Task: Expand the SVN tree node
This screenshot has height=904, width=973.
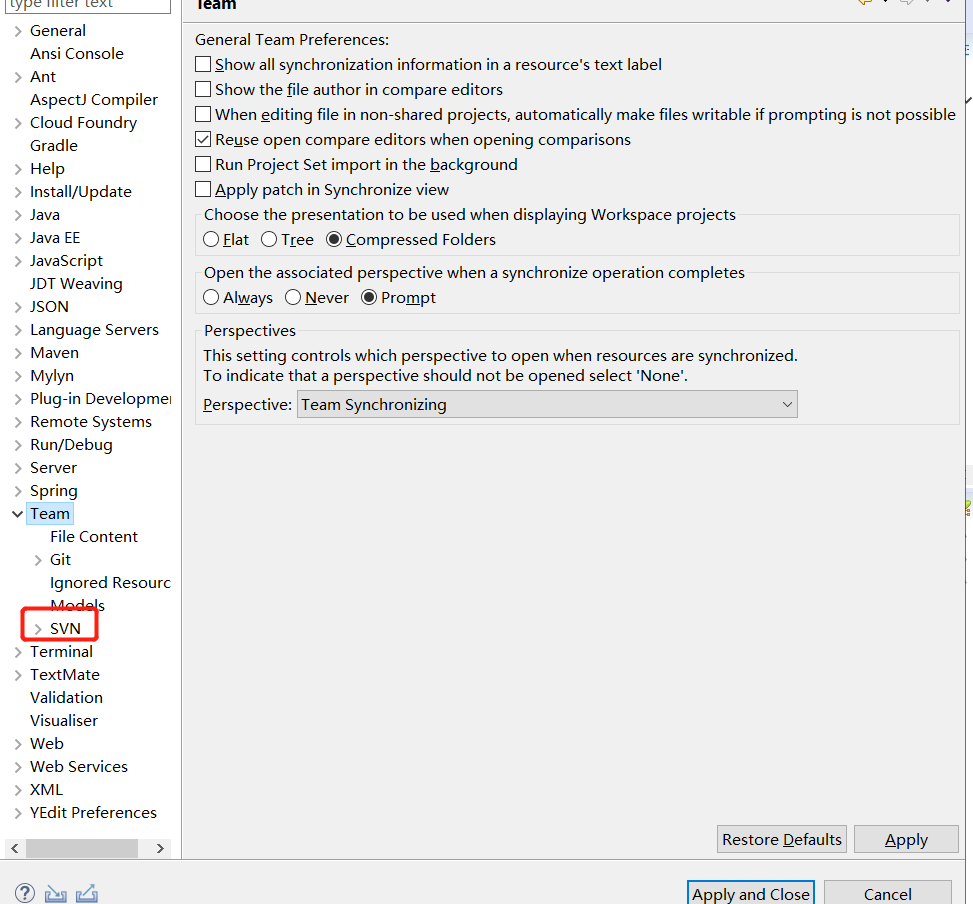Action: click(x=41, y=628)
